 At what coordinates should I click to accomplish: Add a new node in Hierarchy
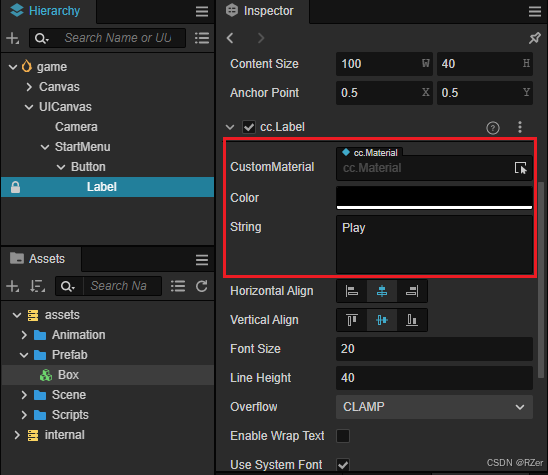[13, 38]
